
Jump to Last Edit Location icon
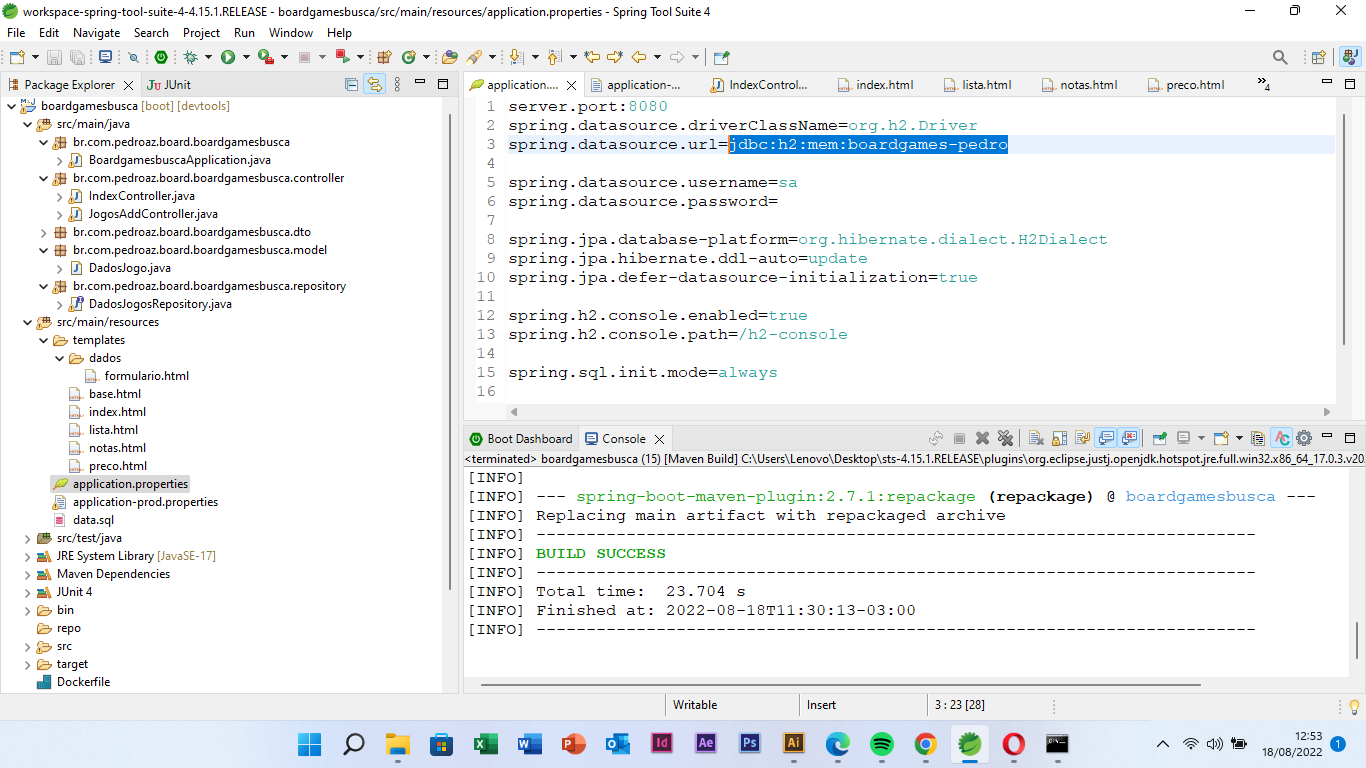click(592, 57)
